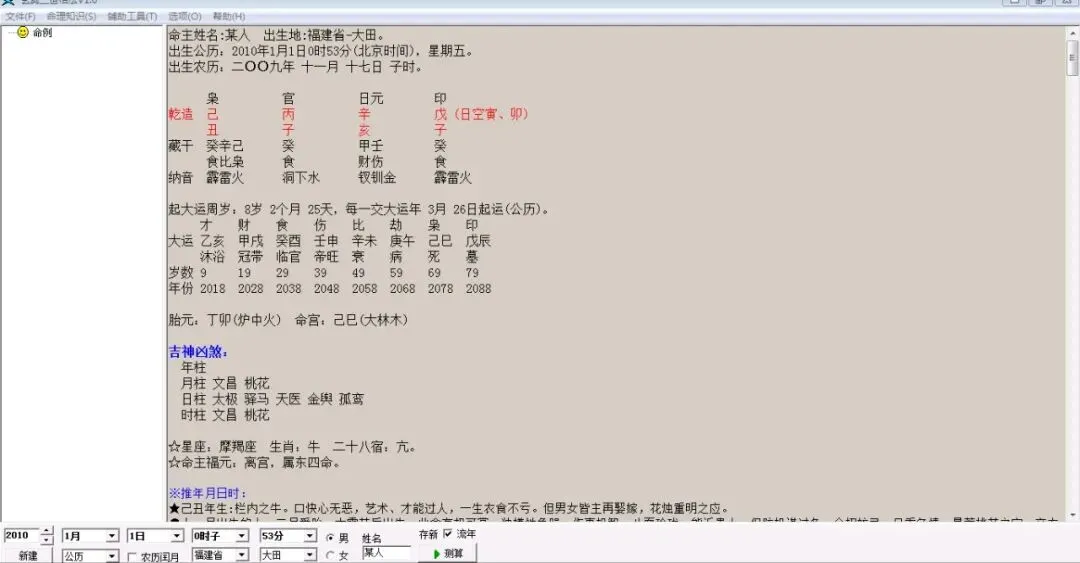The image size is (1080, 563).
Task: Open the 53分 minute dropdown
Action: click(309, 536)
